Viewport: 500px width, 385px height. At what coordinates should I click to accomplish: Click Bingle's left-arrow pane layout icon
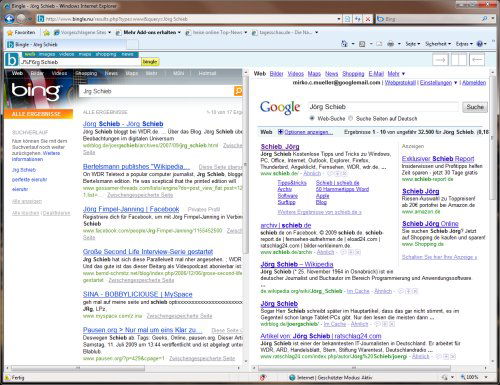pos(477,60)
